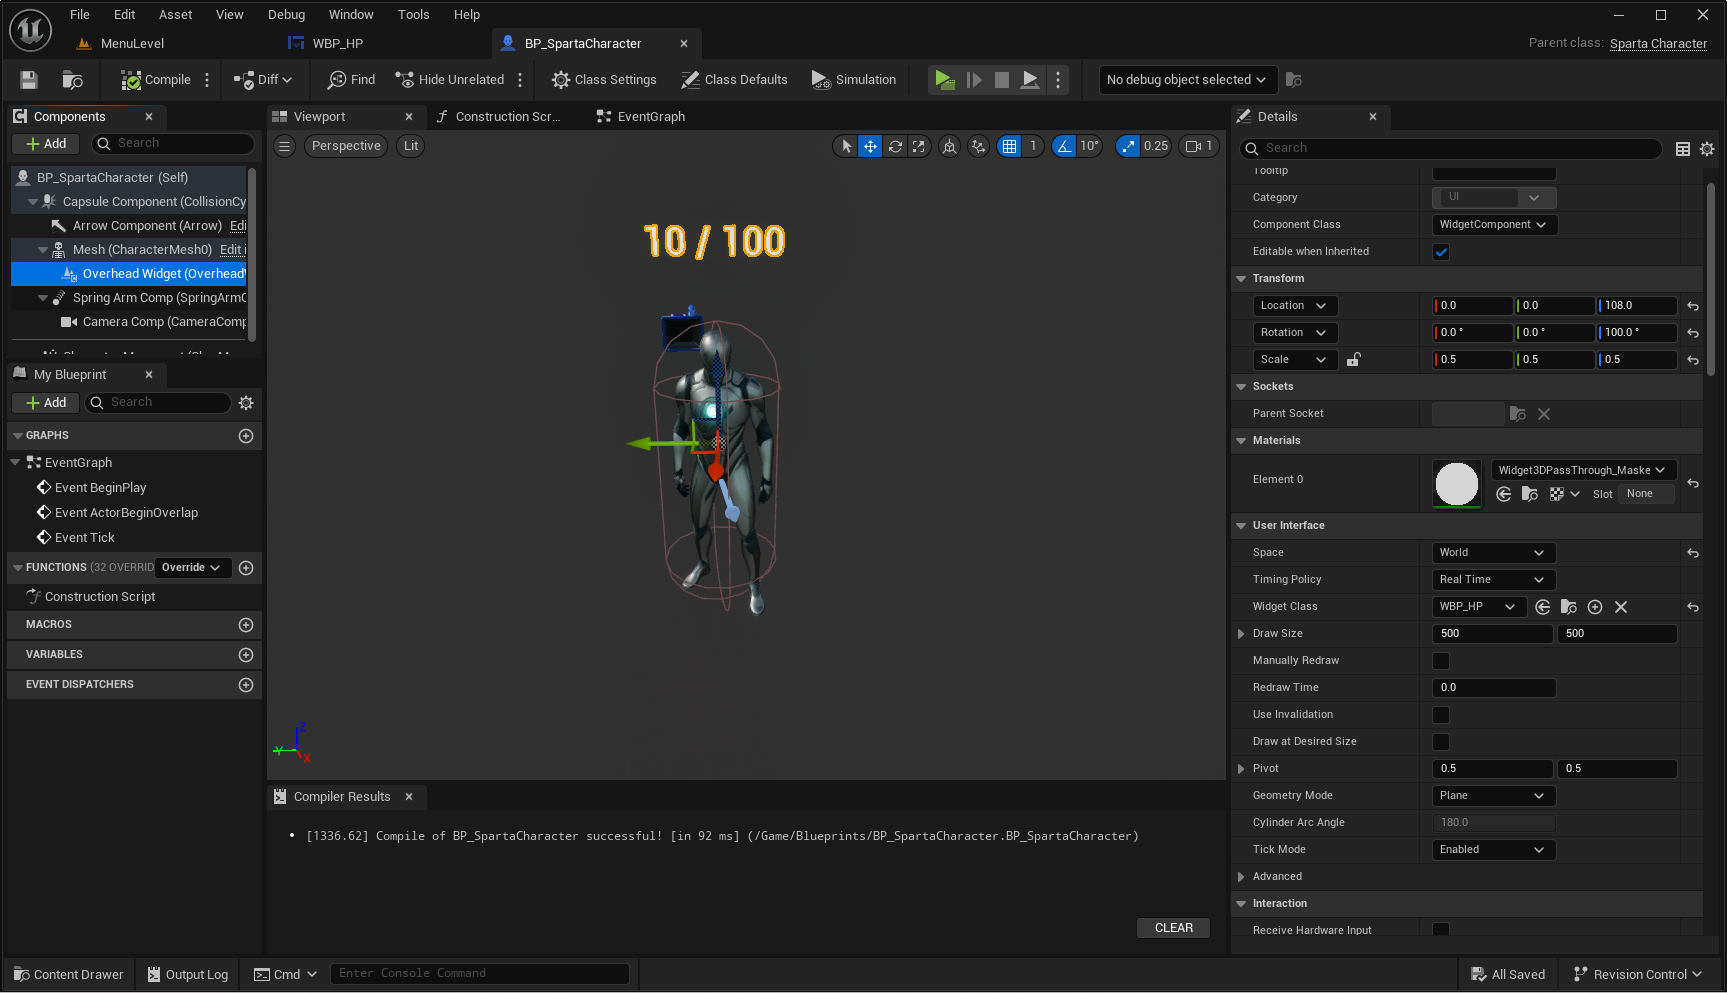The image size is (1727, 993).
Task: Open Timing Policy dropdown
Action: pyautogui.click(x=1495, y=580)
